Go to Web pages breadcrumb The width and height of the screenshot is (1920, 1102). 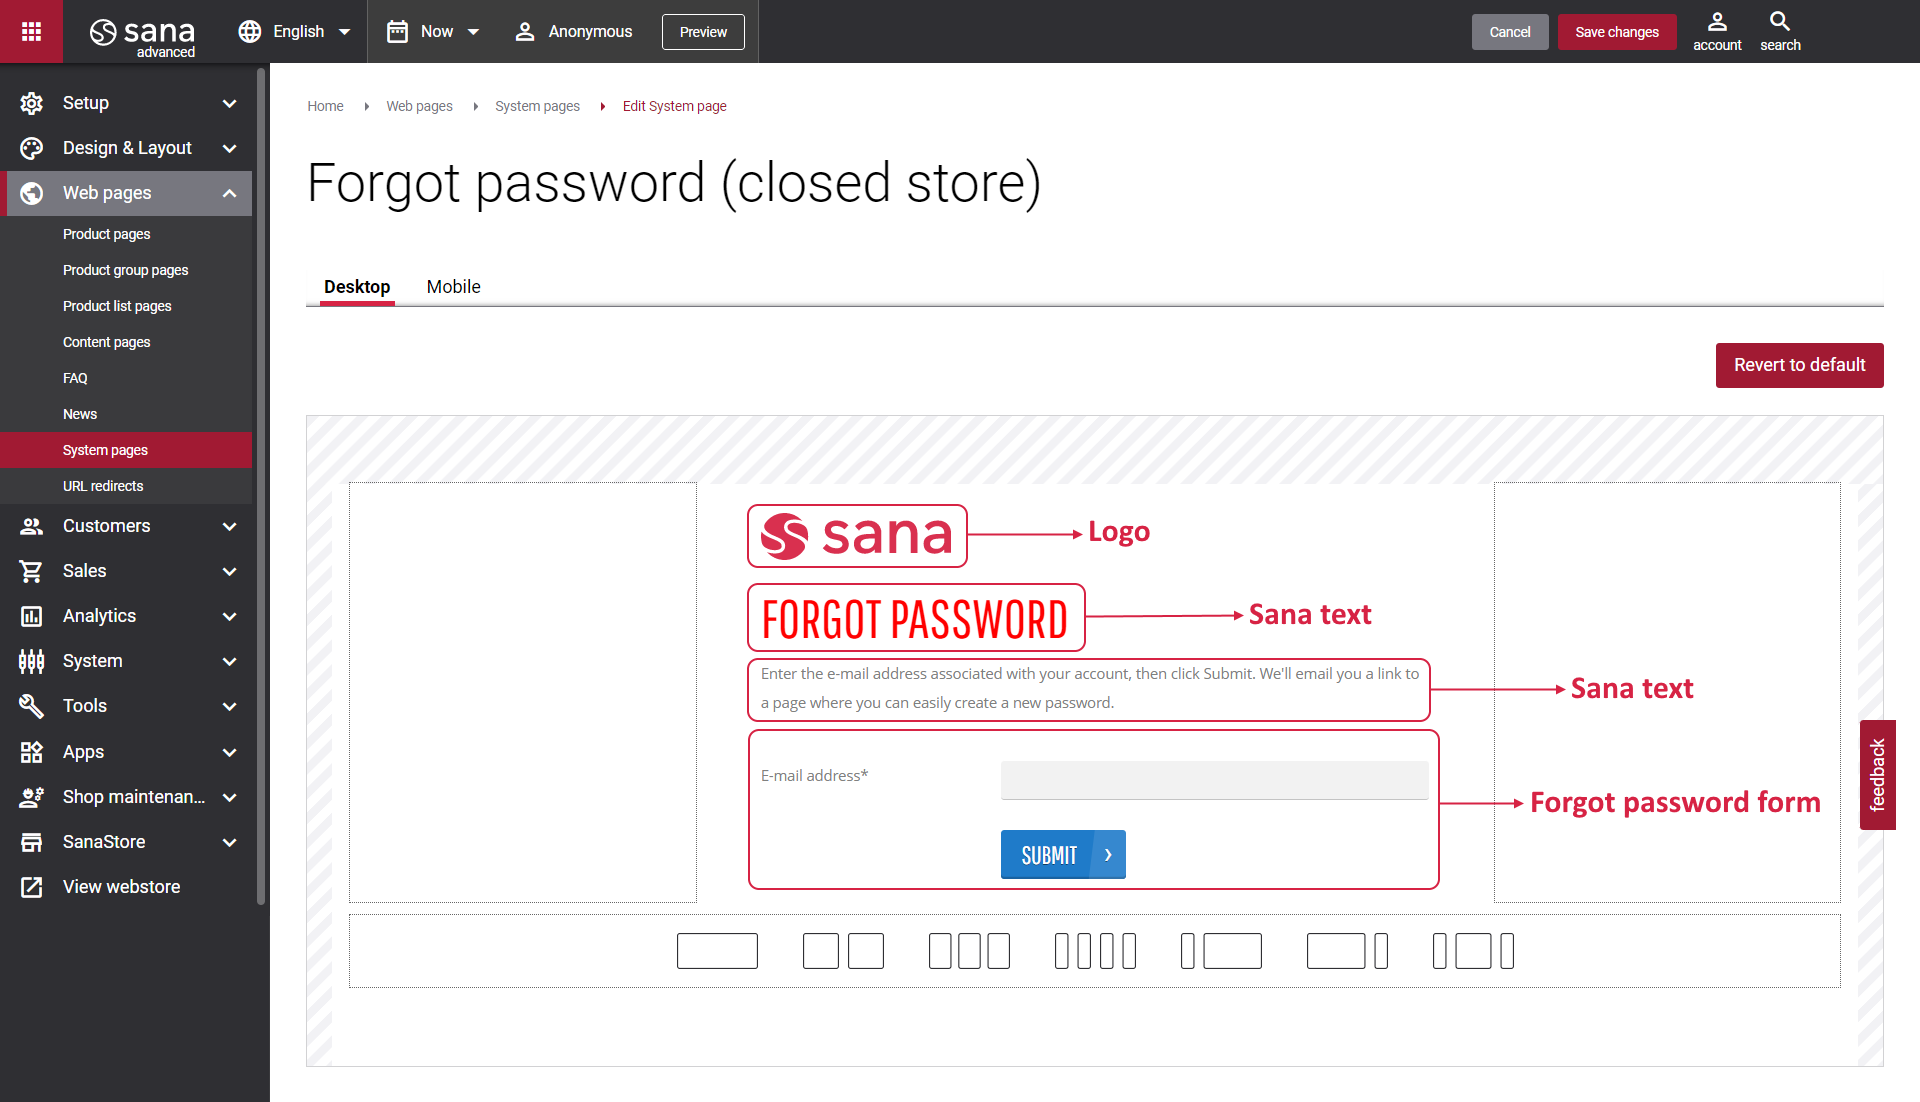coord(419,106)
